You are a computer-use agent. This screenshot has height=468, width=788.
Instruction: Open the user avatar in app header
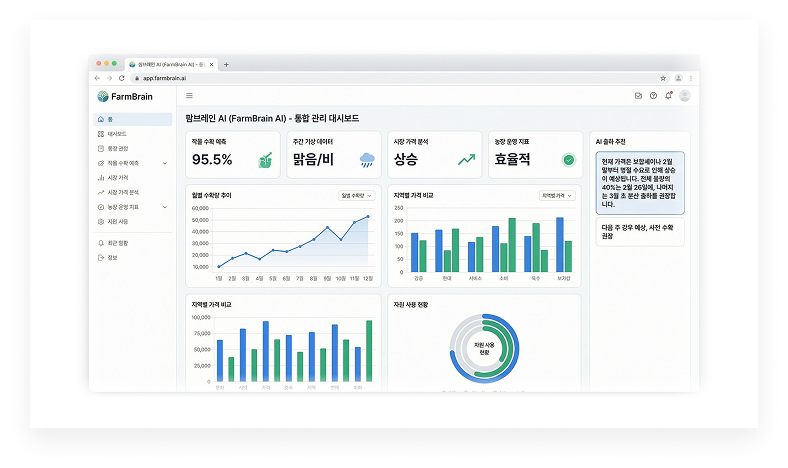tap(684, 96)
